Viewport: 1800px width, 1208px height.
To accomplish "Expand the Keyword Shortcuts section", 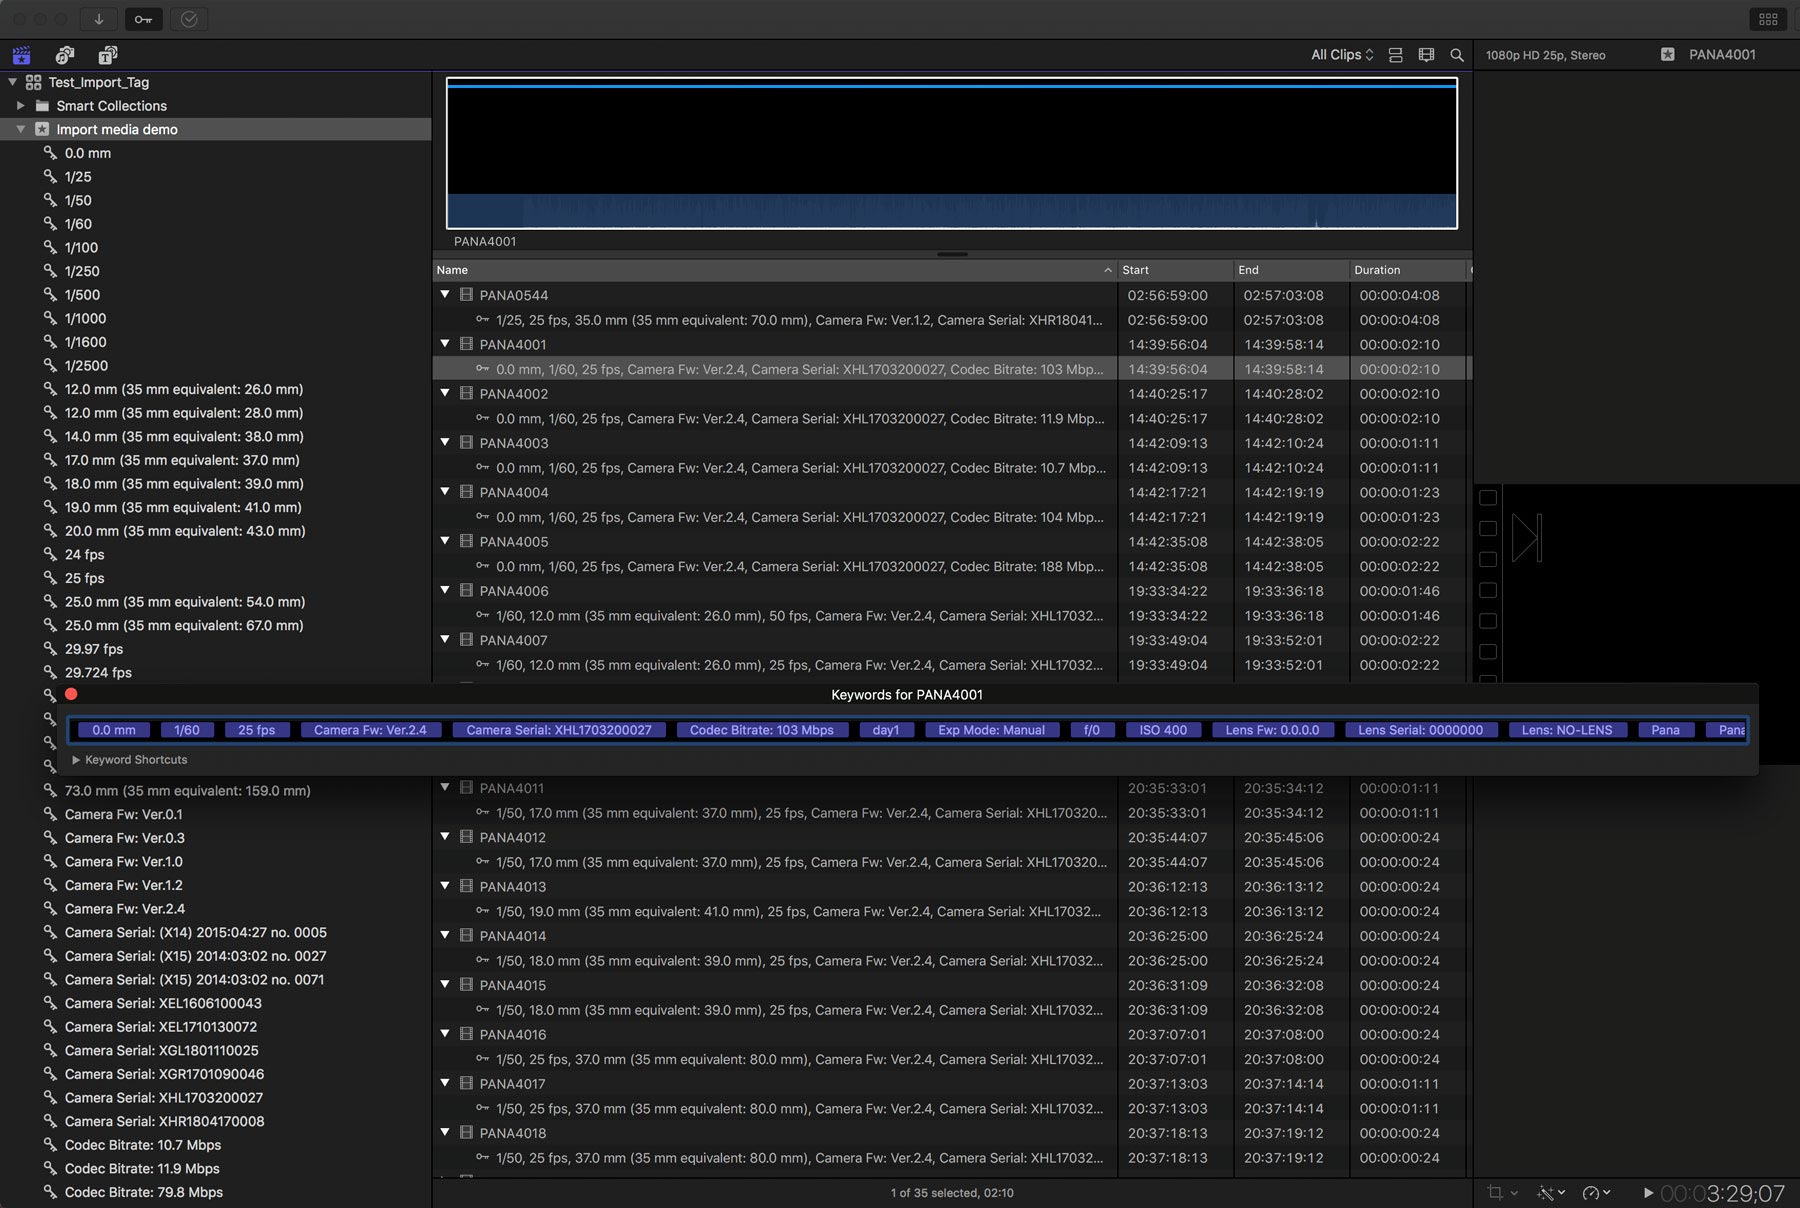I will coord(76,760).
